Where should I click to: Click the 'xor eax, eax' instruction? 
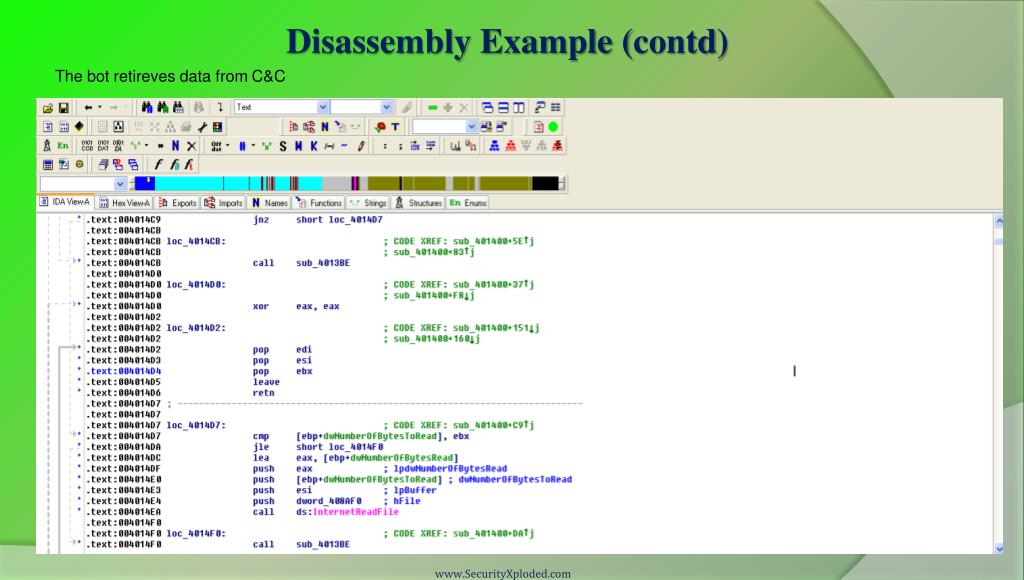coord(296,306)
